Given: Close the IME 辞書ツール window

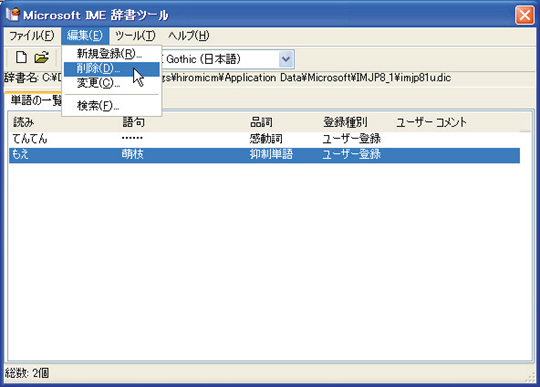Looking at the screenshot, I should pyautogui.click(x=525, y=15).
